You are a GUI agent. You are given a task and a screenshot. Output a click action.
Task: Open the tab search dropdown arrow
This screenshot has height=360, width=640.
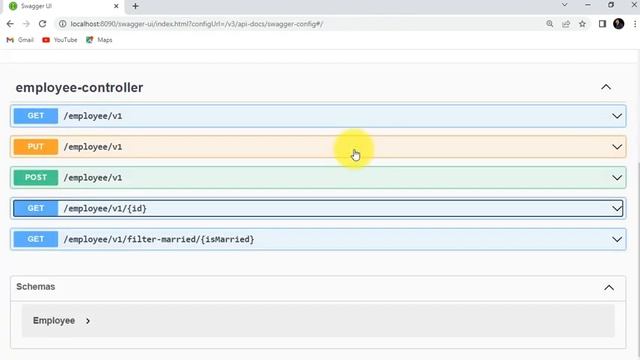(564, 5)
